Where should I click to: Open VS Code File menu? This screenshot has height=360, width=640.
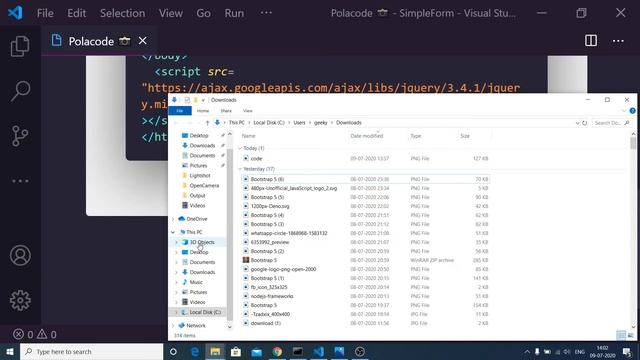(45, 13)
